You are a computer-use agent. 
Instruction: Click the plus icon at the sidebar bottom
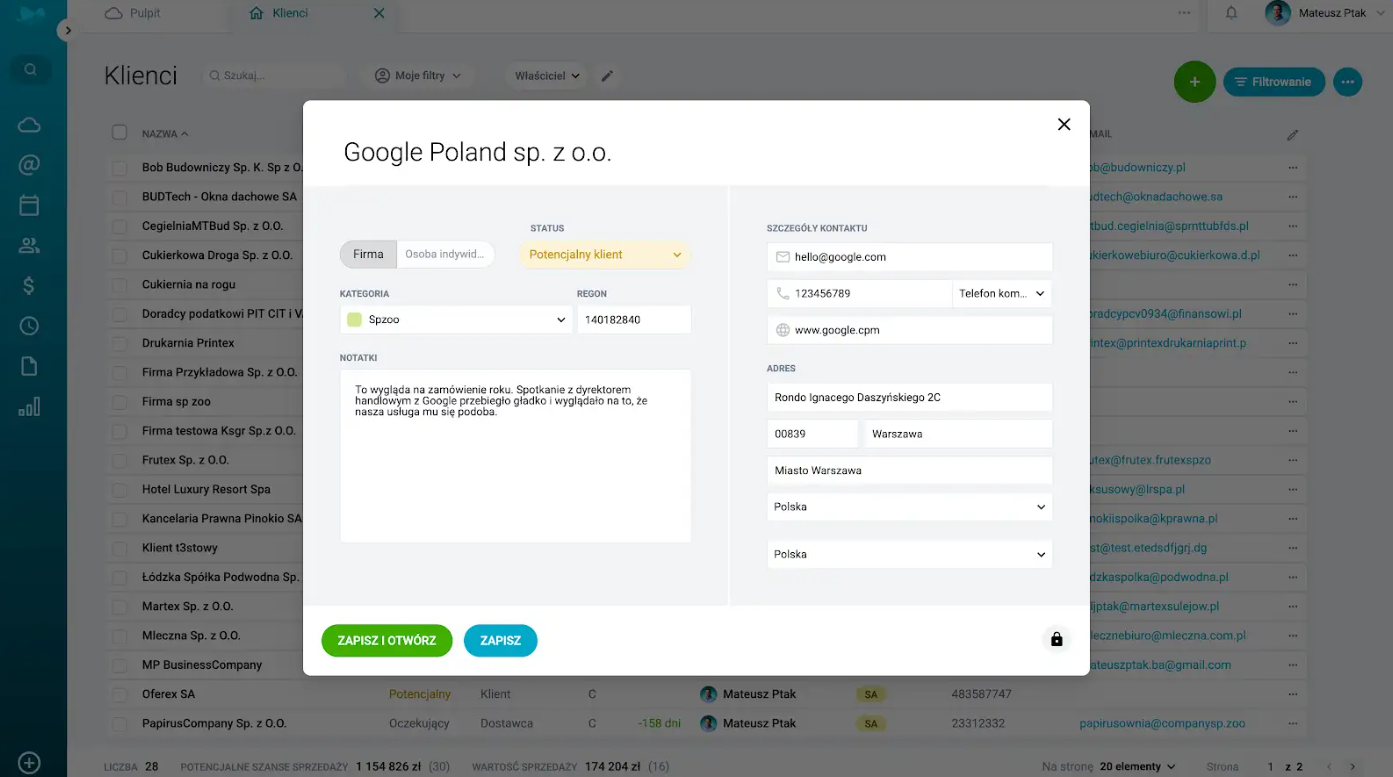(29, 762)
